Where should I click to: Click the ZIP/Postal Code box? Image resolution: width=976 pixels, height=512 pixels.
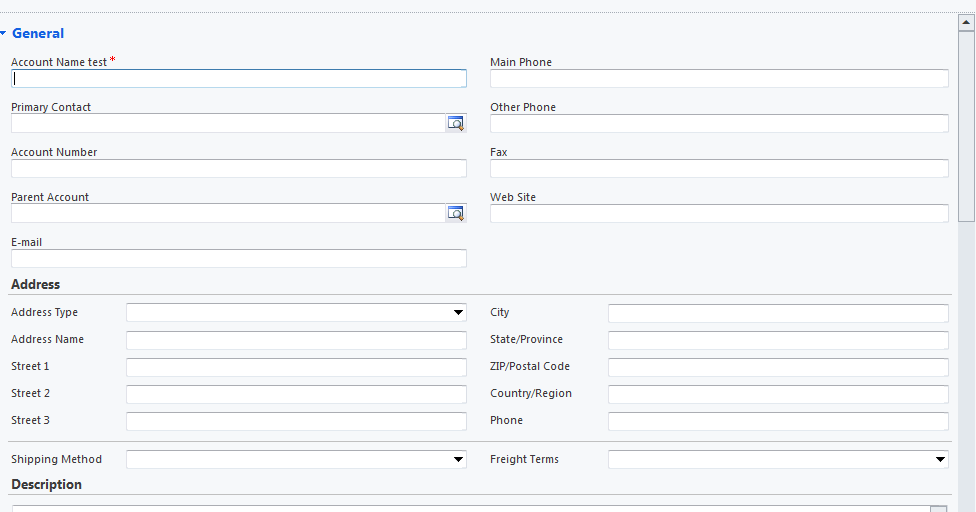778,367
